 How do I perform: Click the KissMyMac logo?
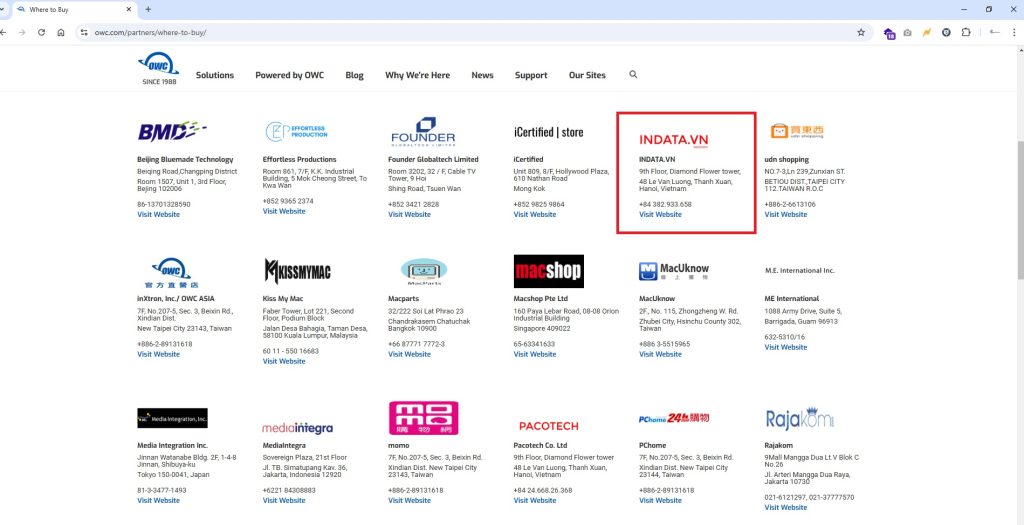297,272
